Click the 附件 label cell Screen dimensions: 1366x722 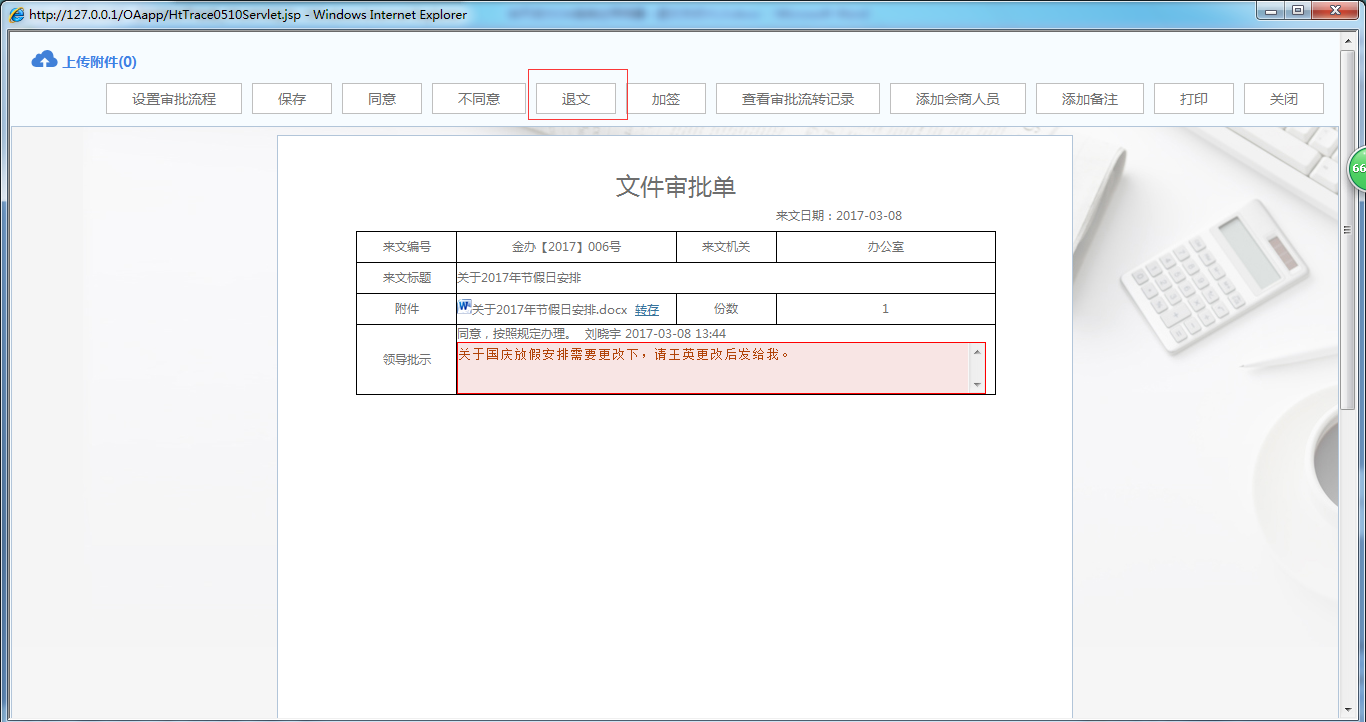pos(407,309)
